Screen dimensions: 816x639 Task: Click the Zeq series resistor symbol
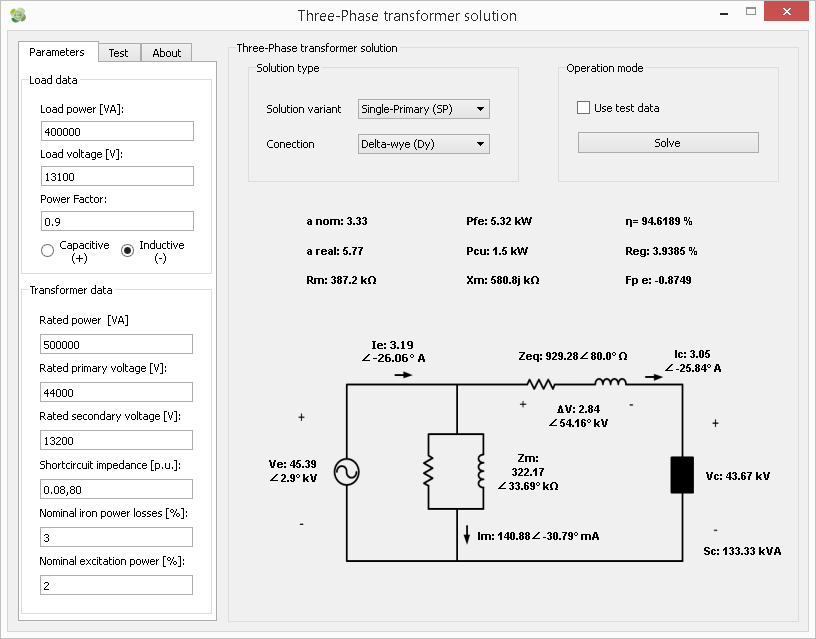541,385
